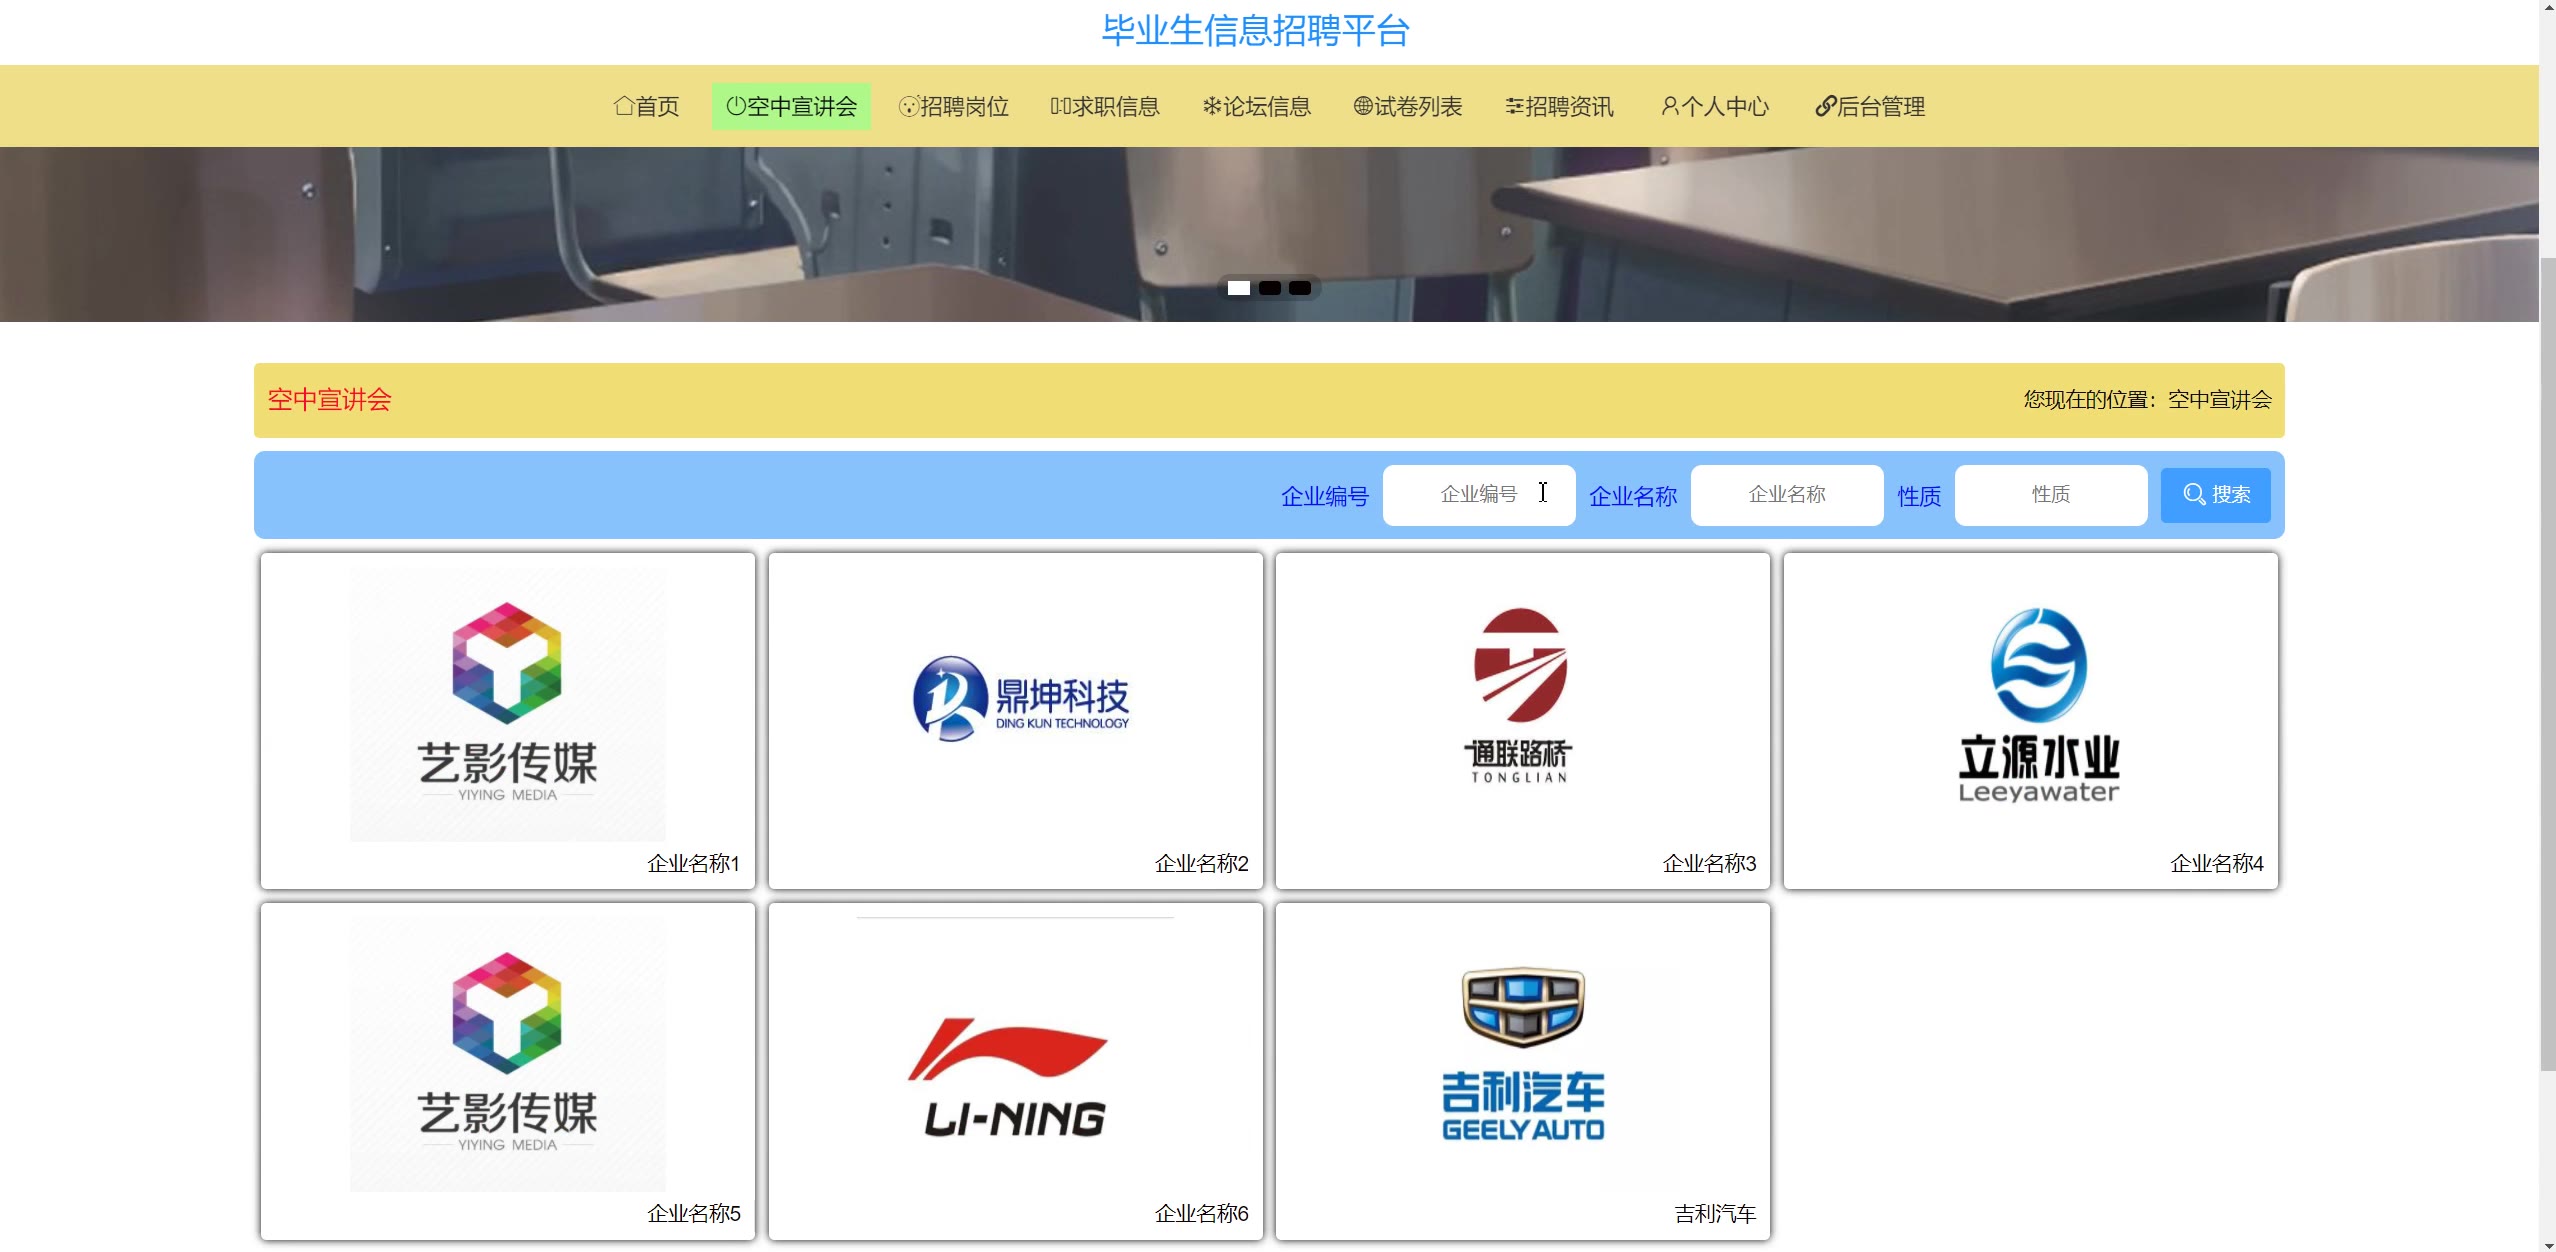The height and width of the screenshot is (1252, 2556).
Task: Go to 招聘岗位 in the navigation bar
Action: pos(953,106)
